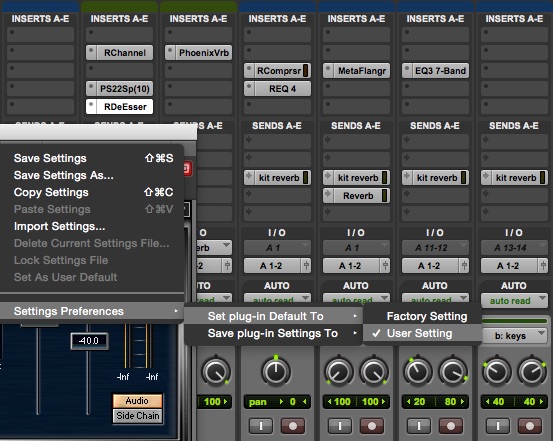Screen dimensions: 553x441
Task: Switch plug-in key input to Side Chain
Action: [x=137, y=416]
